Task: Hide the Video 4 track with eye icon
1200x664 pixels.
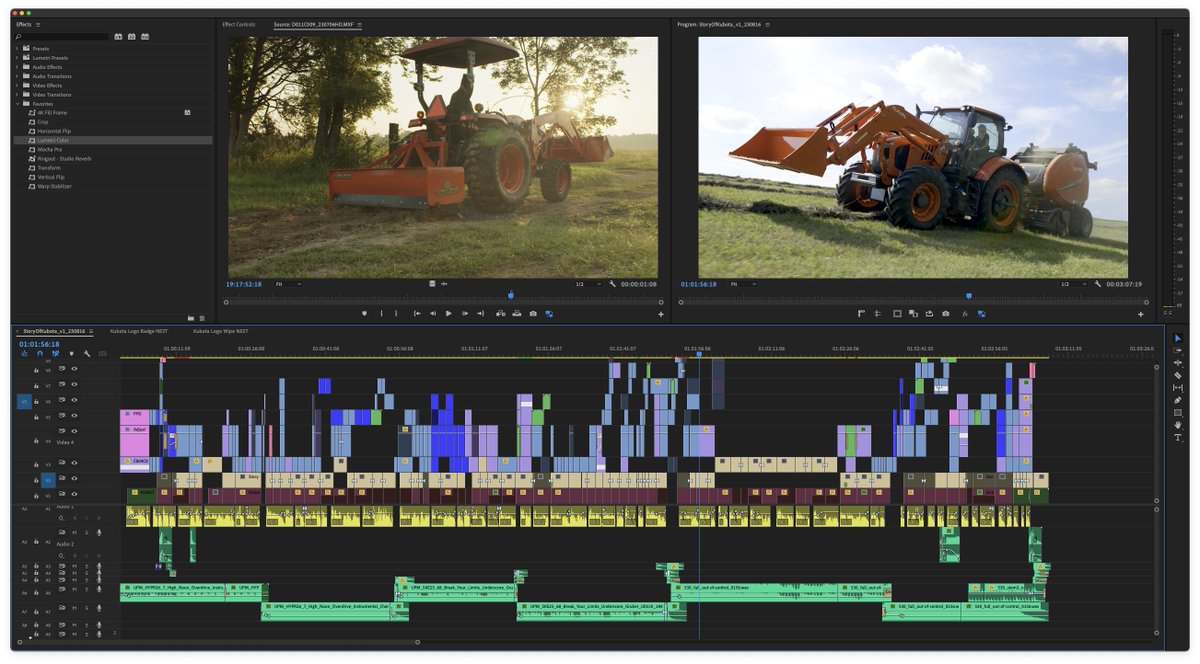Action: tap(73, 431)
